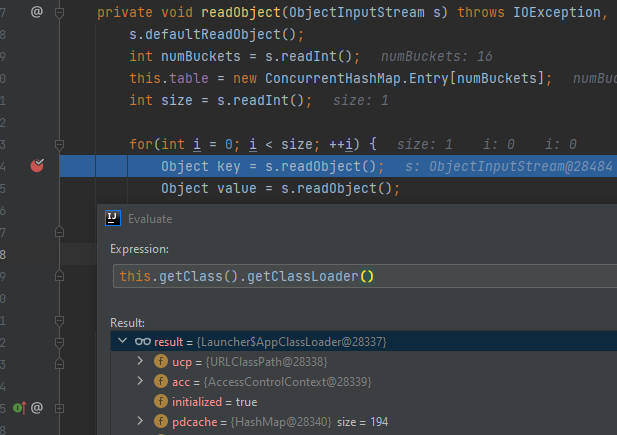Click 'size: 1' hint after the int size line
The image size is (617, 435).
tap(360, 101)
